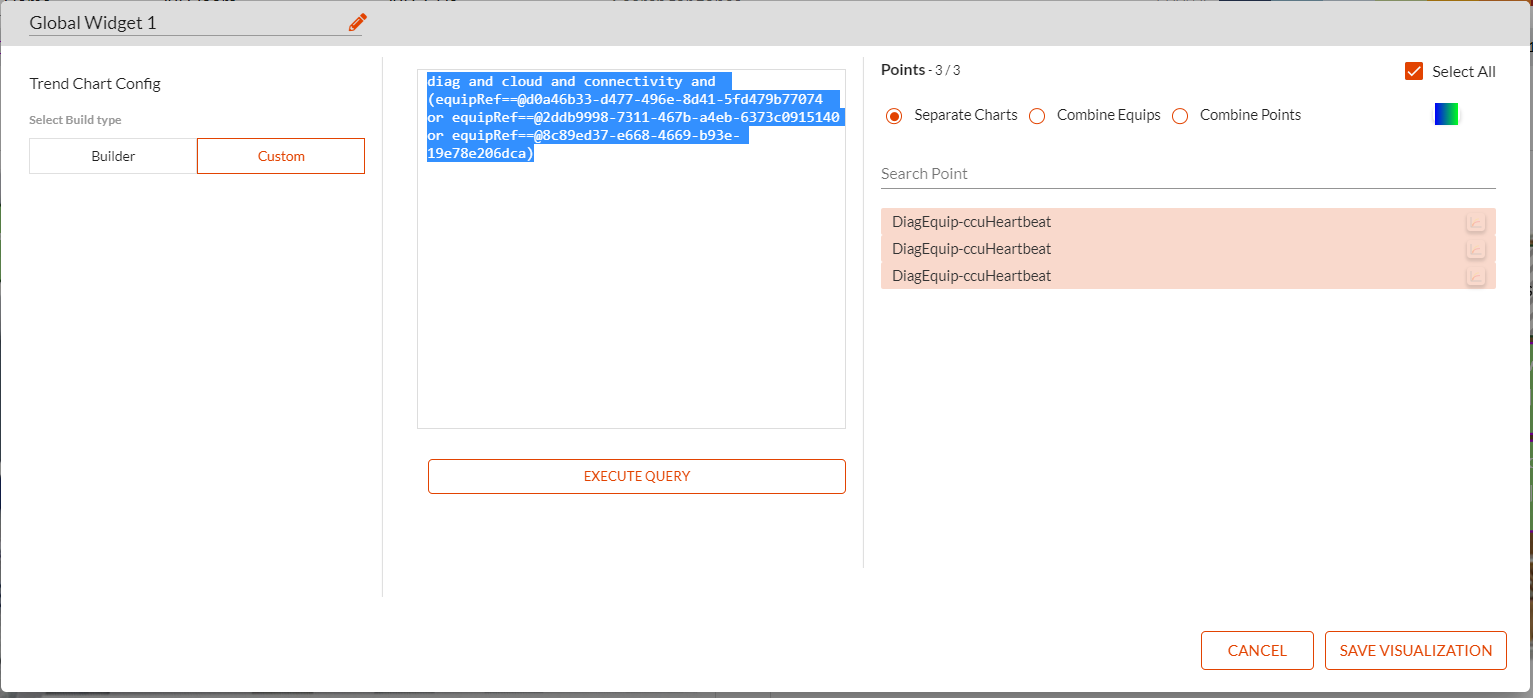The image size is (1533, 698).
Task: Uncheck the Select All checkbox
Action: 1414,71
